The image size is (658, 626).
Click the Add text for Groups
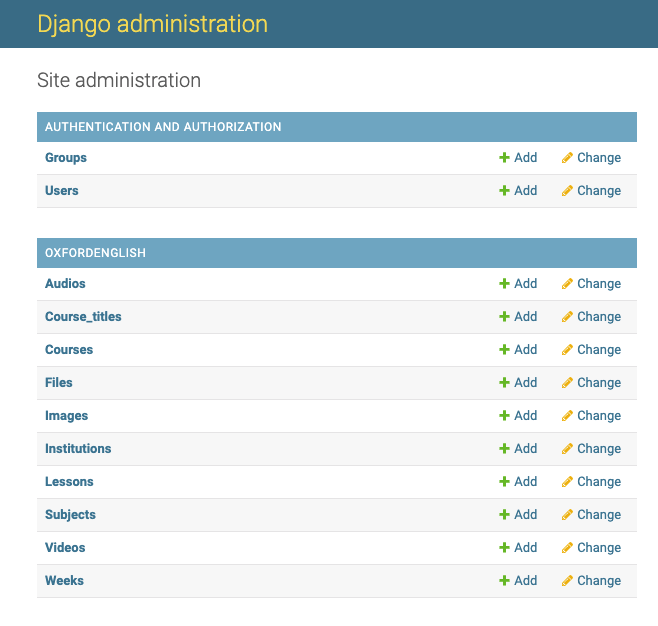526,158
